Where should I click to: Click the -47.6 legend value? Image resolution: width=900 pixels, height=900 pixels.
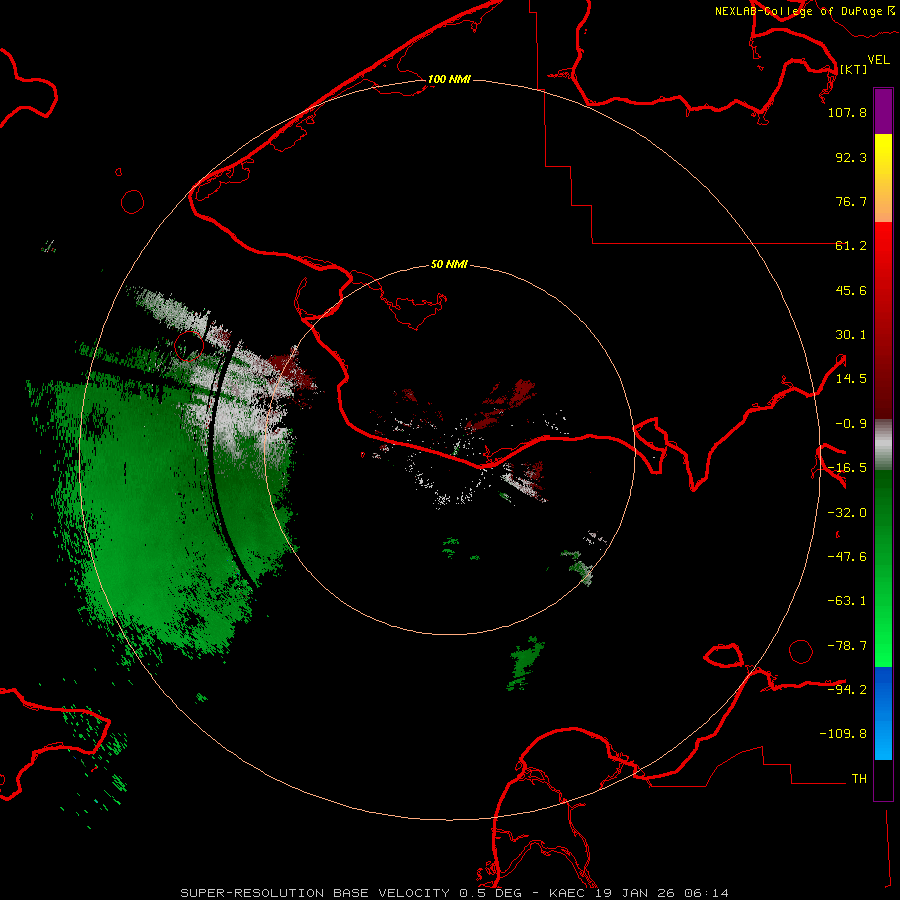click(847, 557)
